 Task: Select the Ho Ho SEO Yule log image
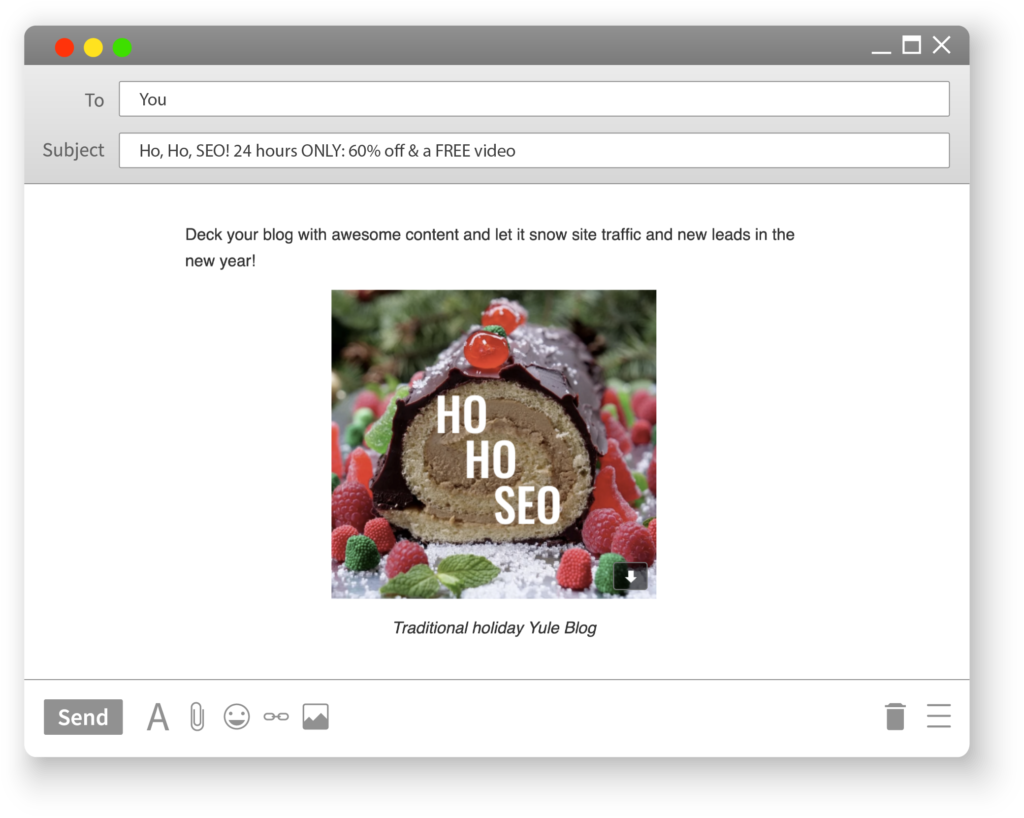click(x=493, y=443)
